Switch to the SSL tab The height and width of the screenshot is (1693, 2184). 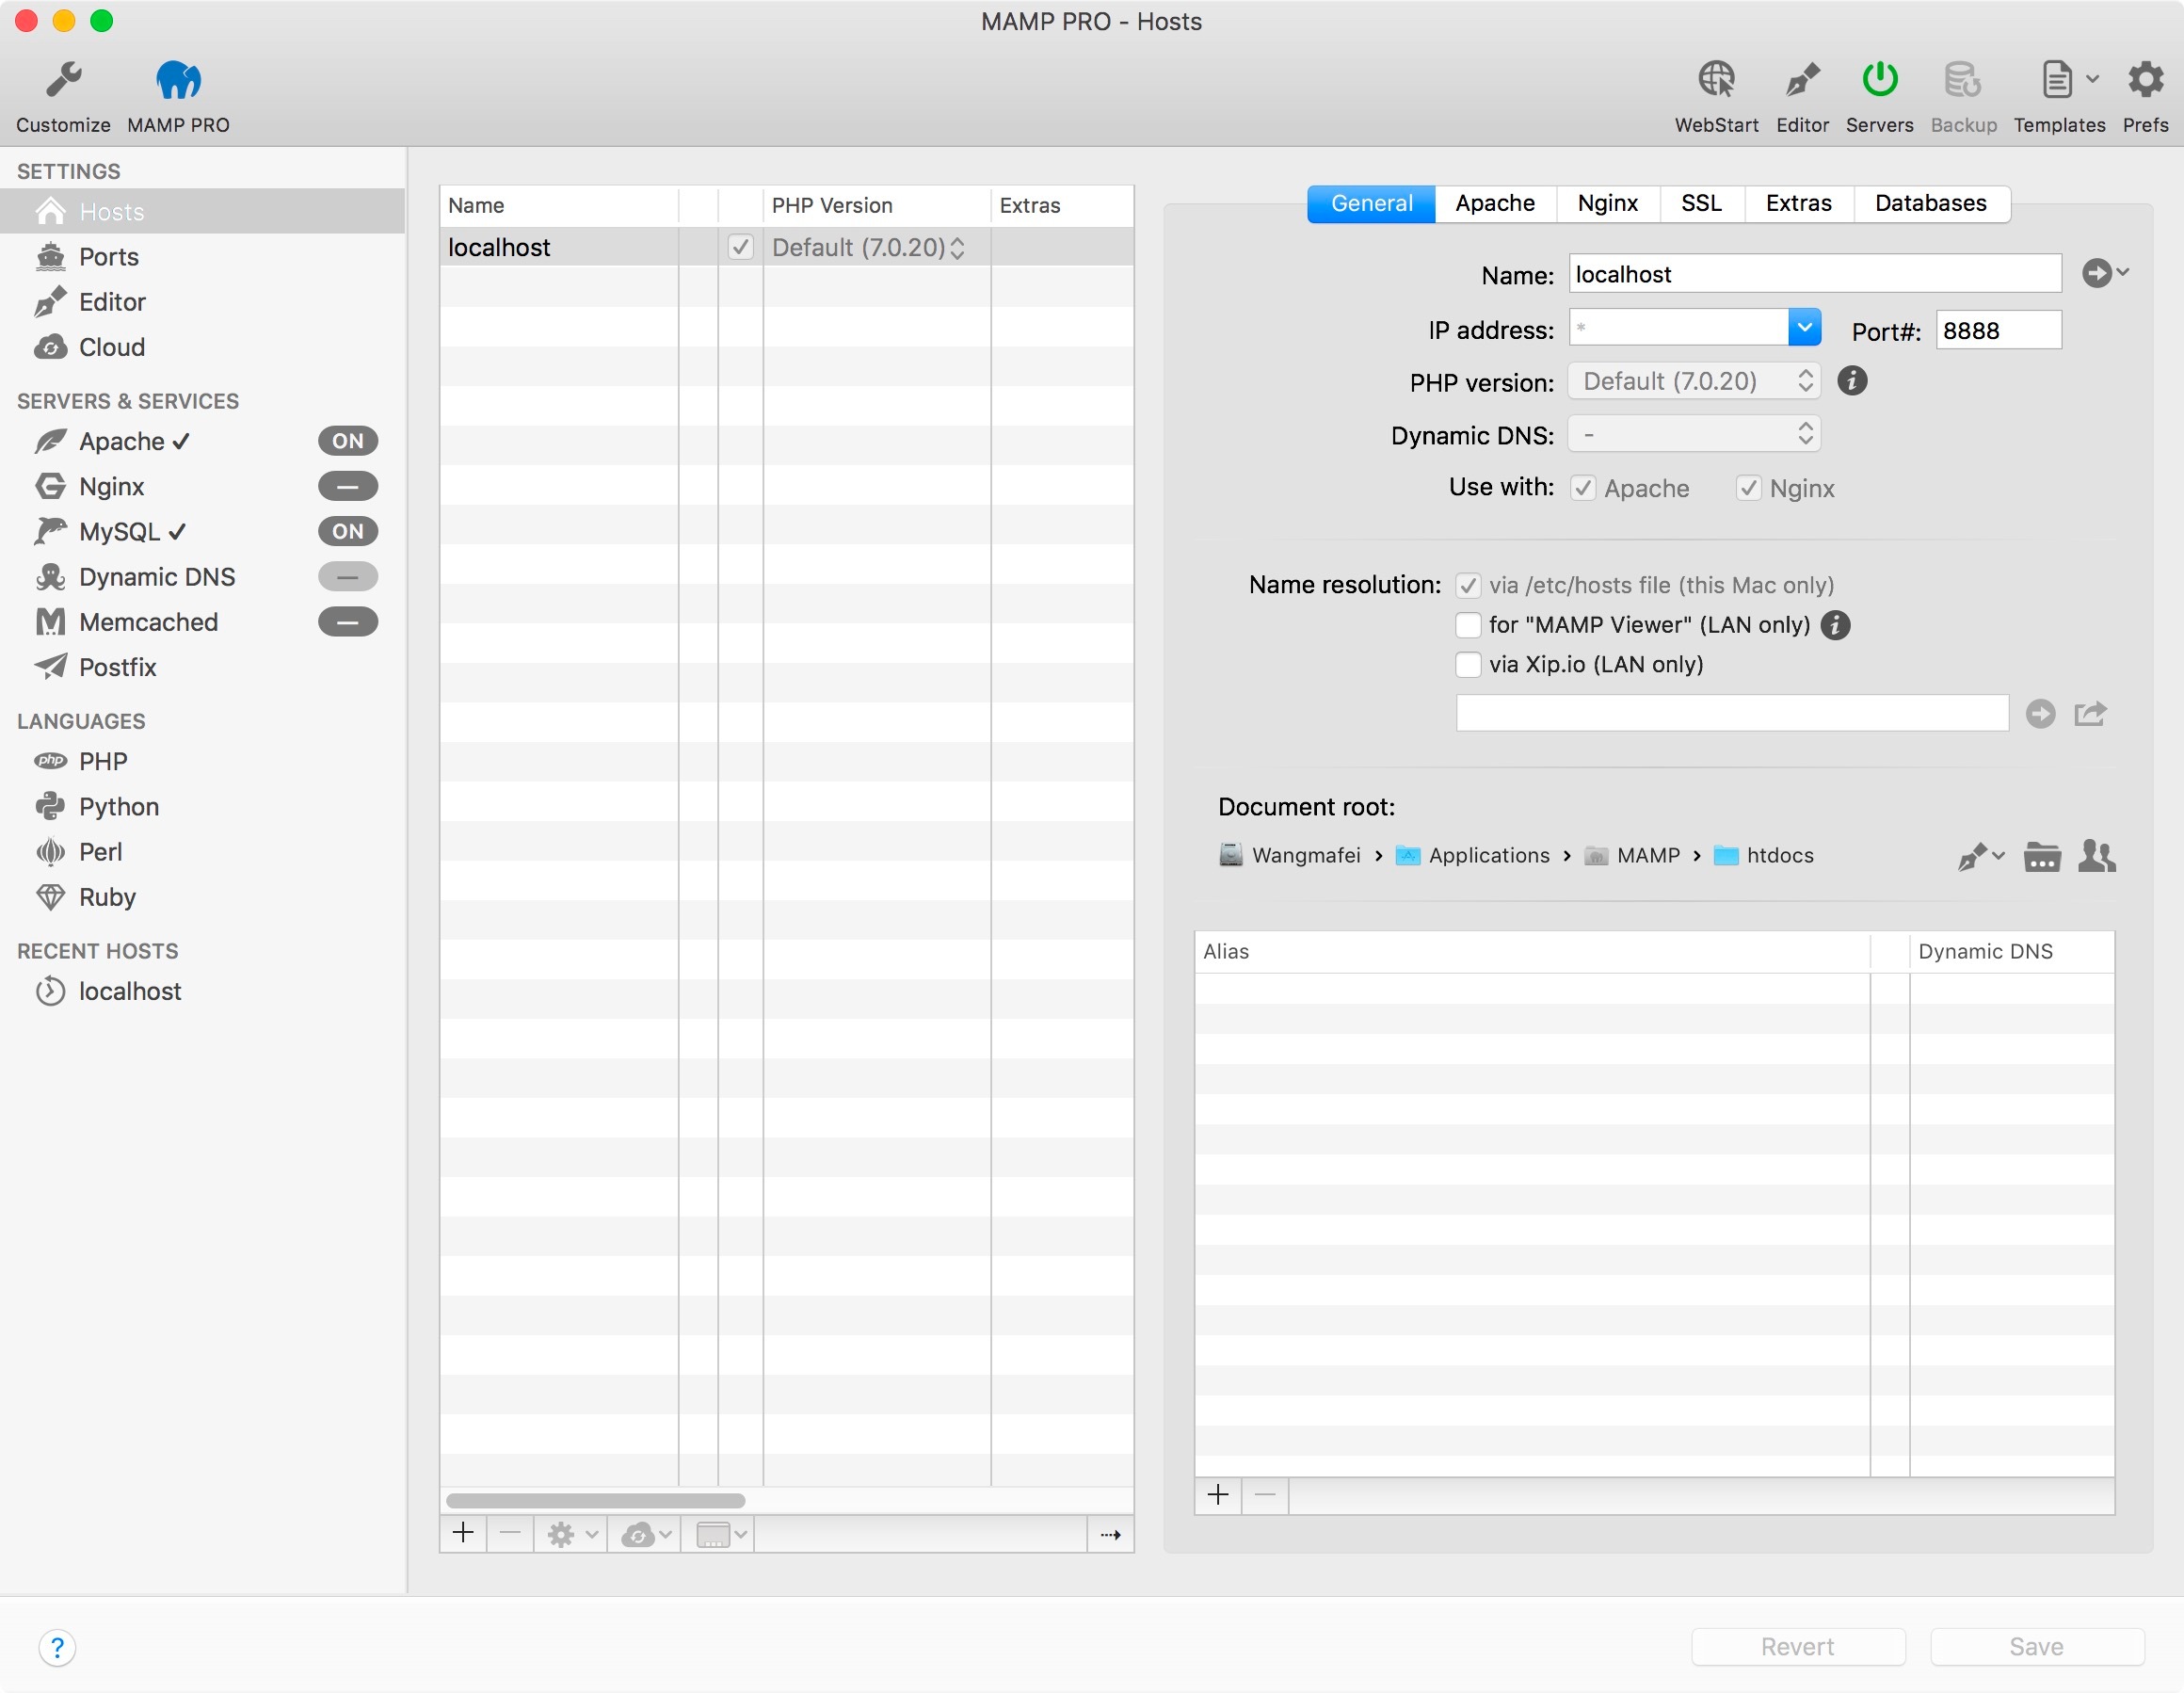click(x=1700, y=203)
